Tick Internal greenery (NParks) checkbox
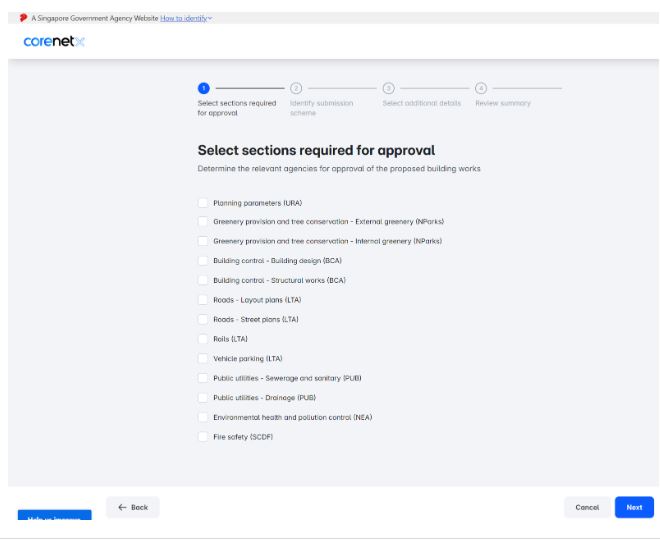Image resolution: width=660 pixels, height=541 pixels. (203, 241)
